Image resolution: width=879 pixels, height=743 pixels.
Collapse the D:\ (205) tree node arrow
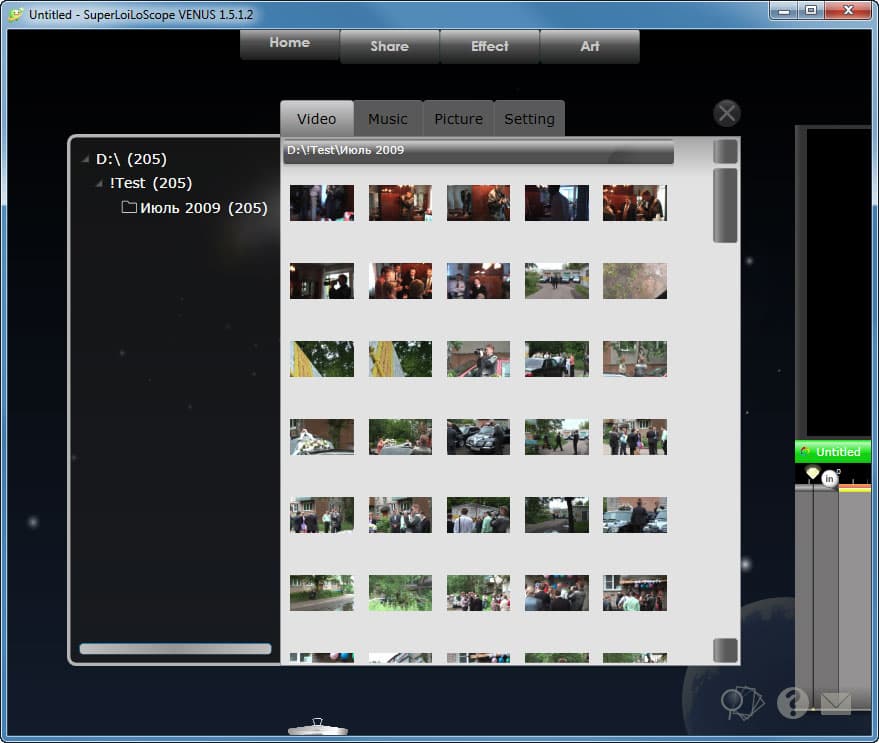point(85,159)
